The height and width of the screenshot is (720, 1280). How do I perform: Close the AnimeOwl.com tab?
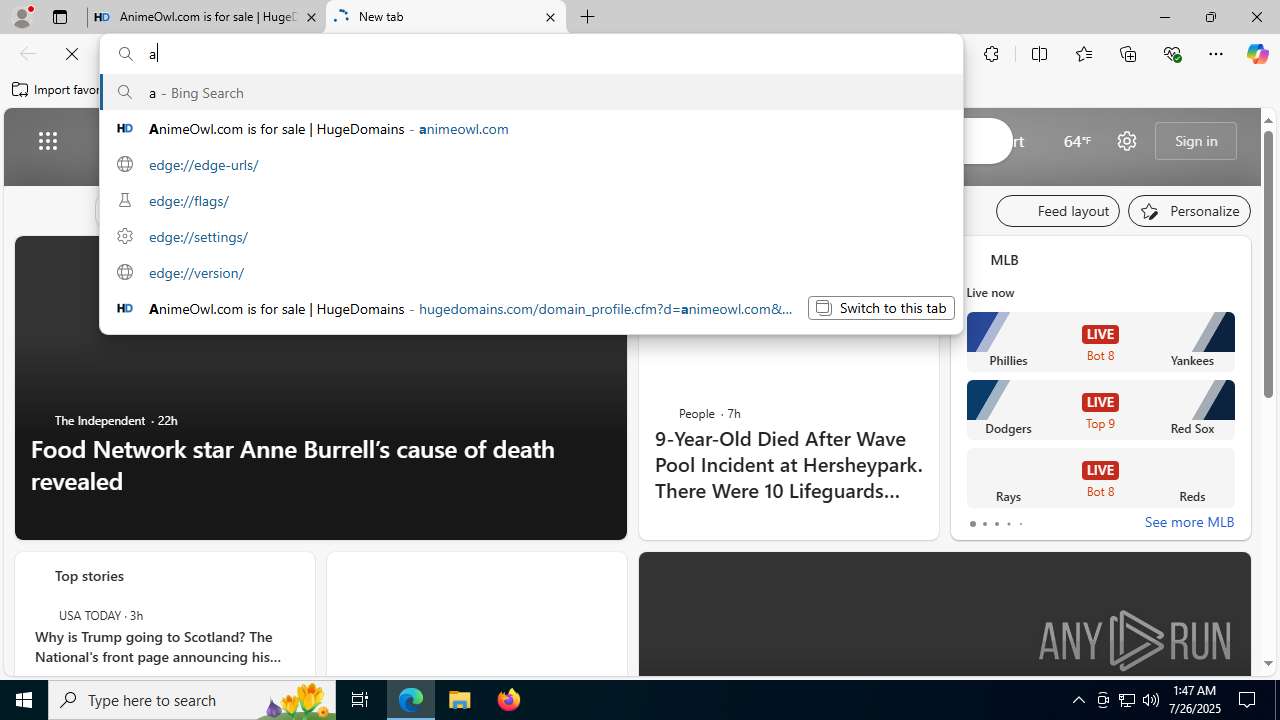pos(311,17)
